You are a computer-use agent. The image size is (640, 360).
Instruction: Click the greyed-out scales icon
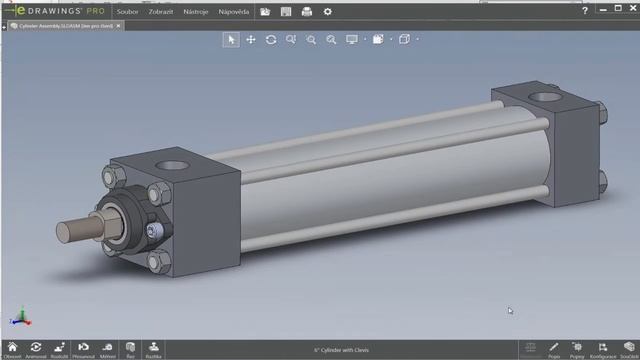point(530,349)
